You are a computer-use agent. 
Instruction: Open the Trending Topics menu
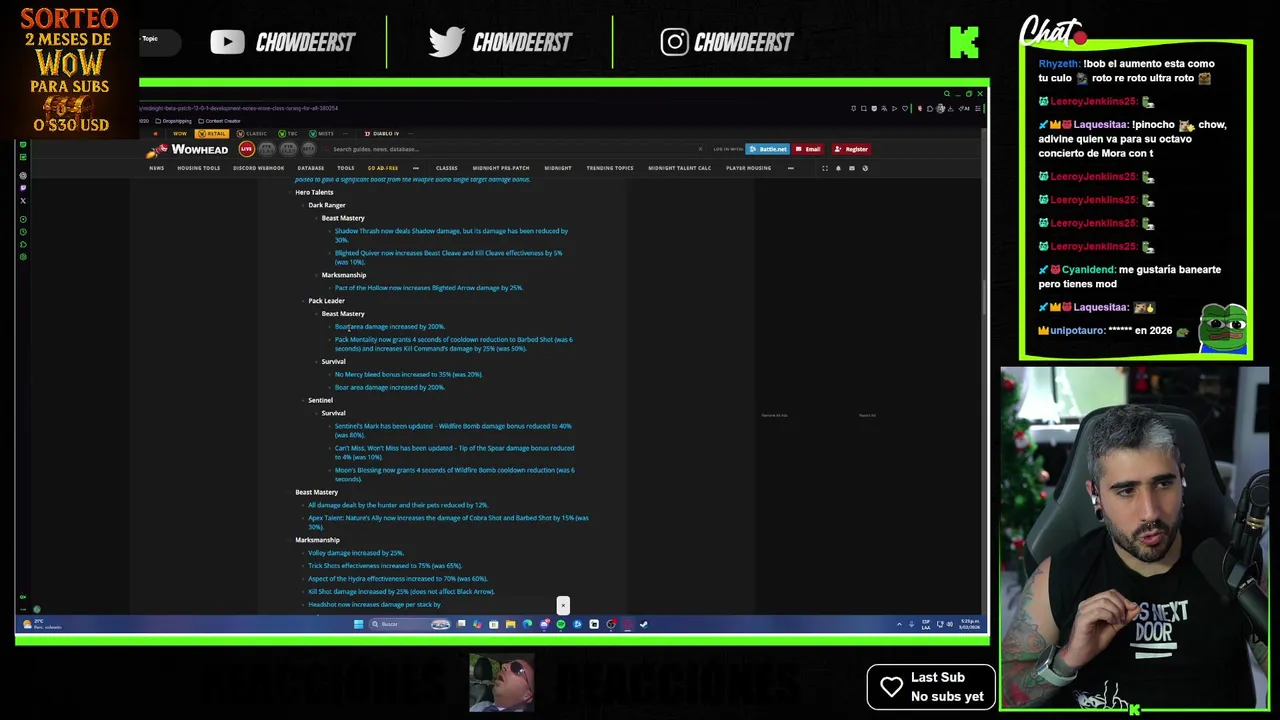(610, 168)
